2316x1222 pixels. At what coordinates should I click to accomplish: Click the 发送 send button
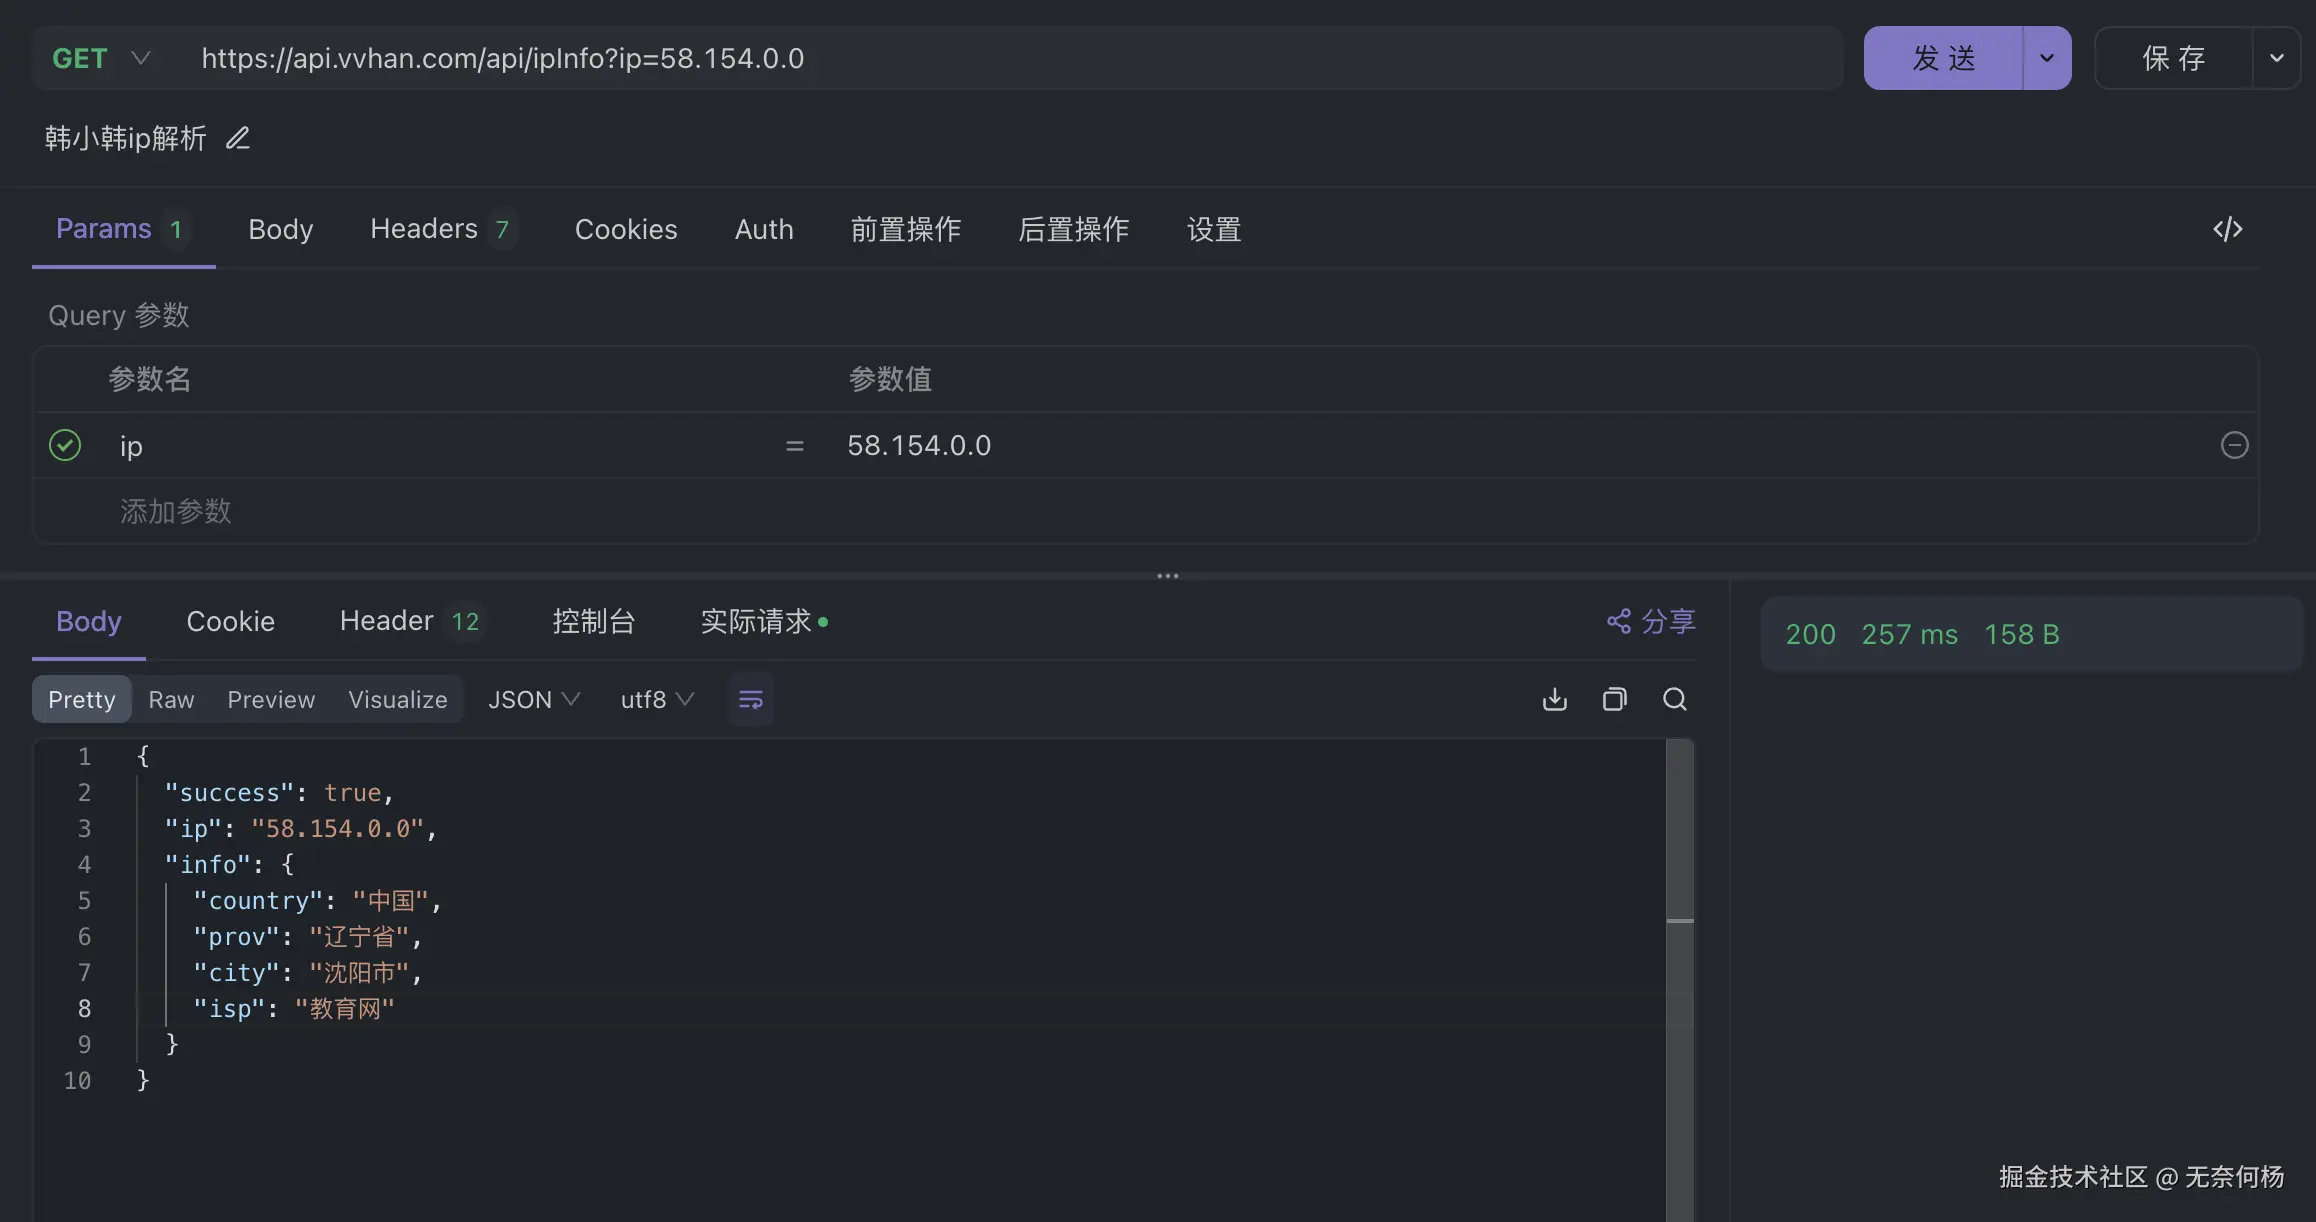pos(1943,58)
